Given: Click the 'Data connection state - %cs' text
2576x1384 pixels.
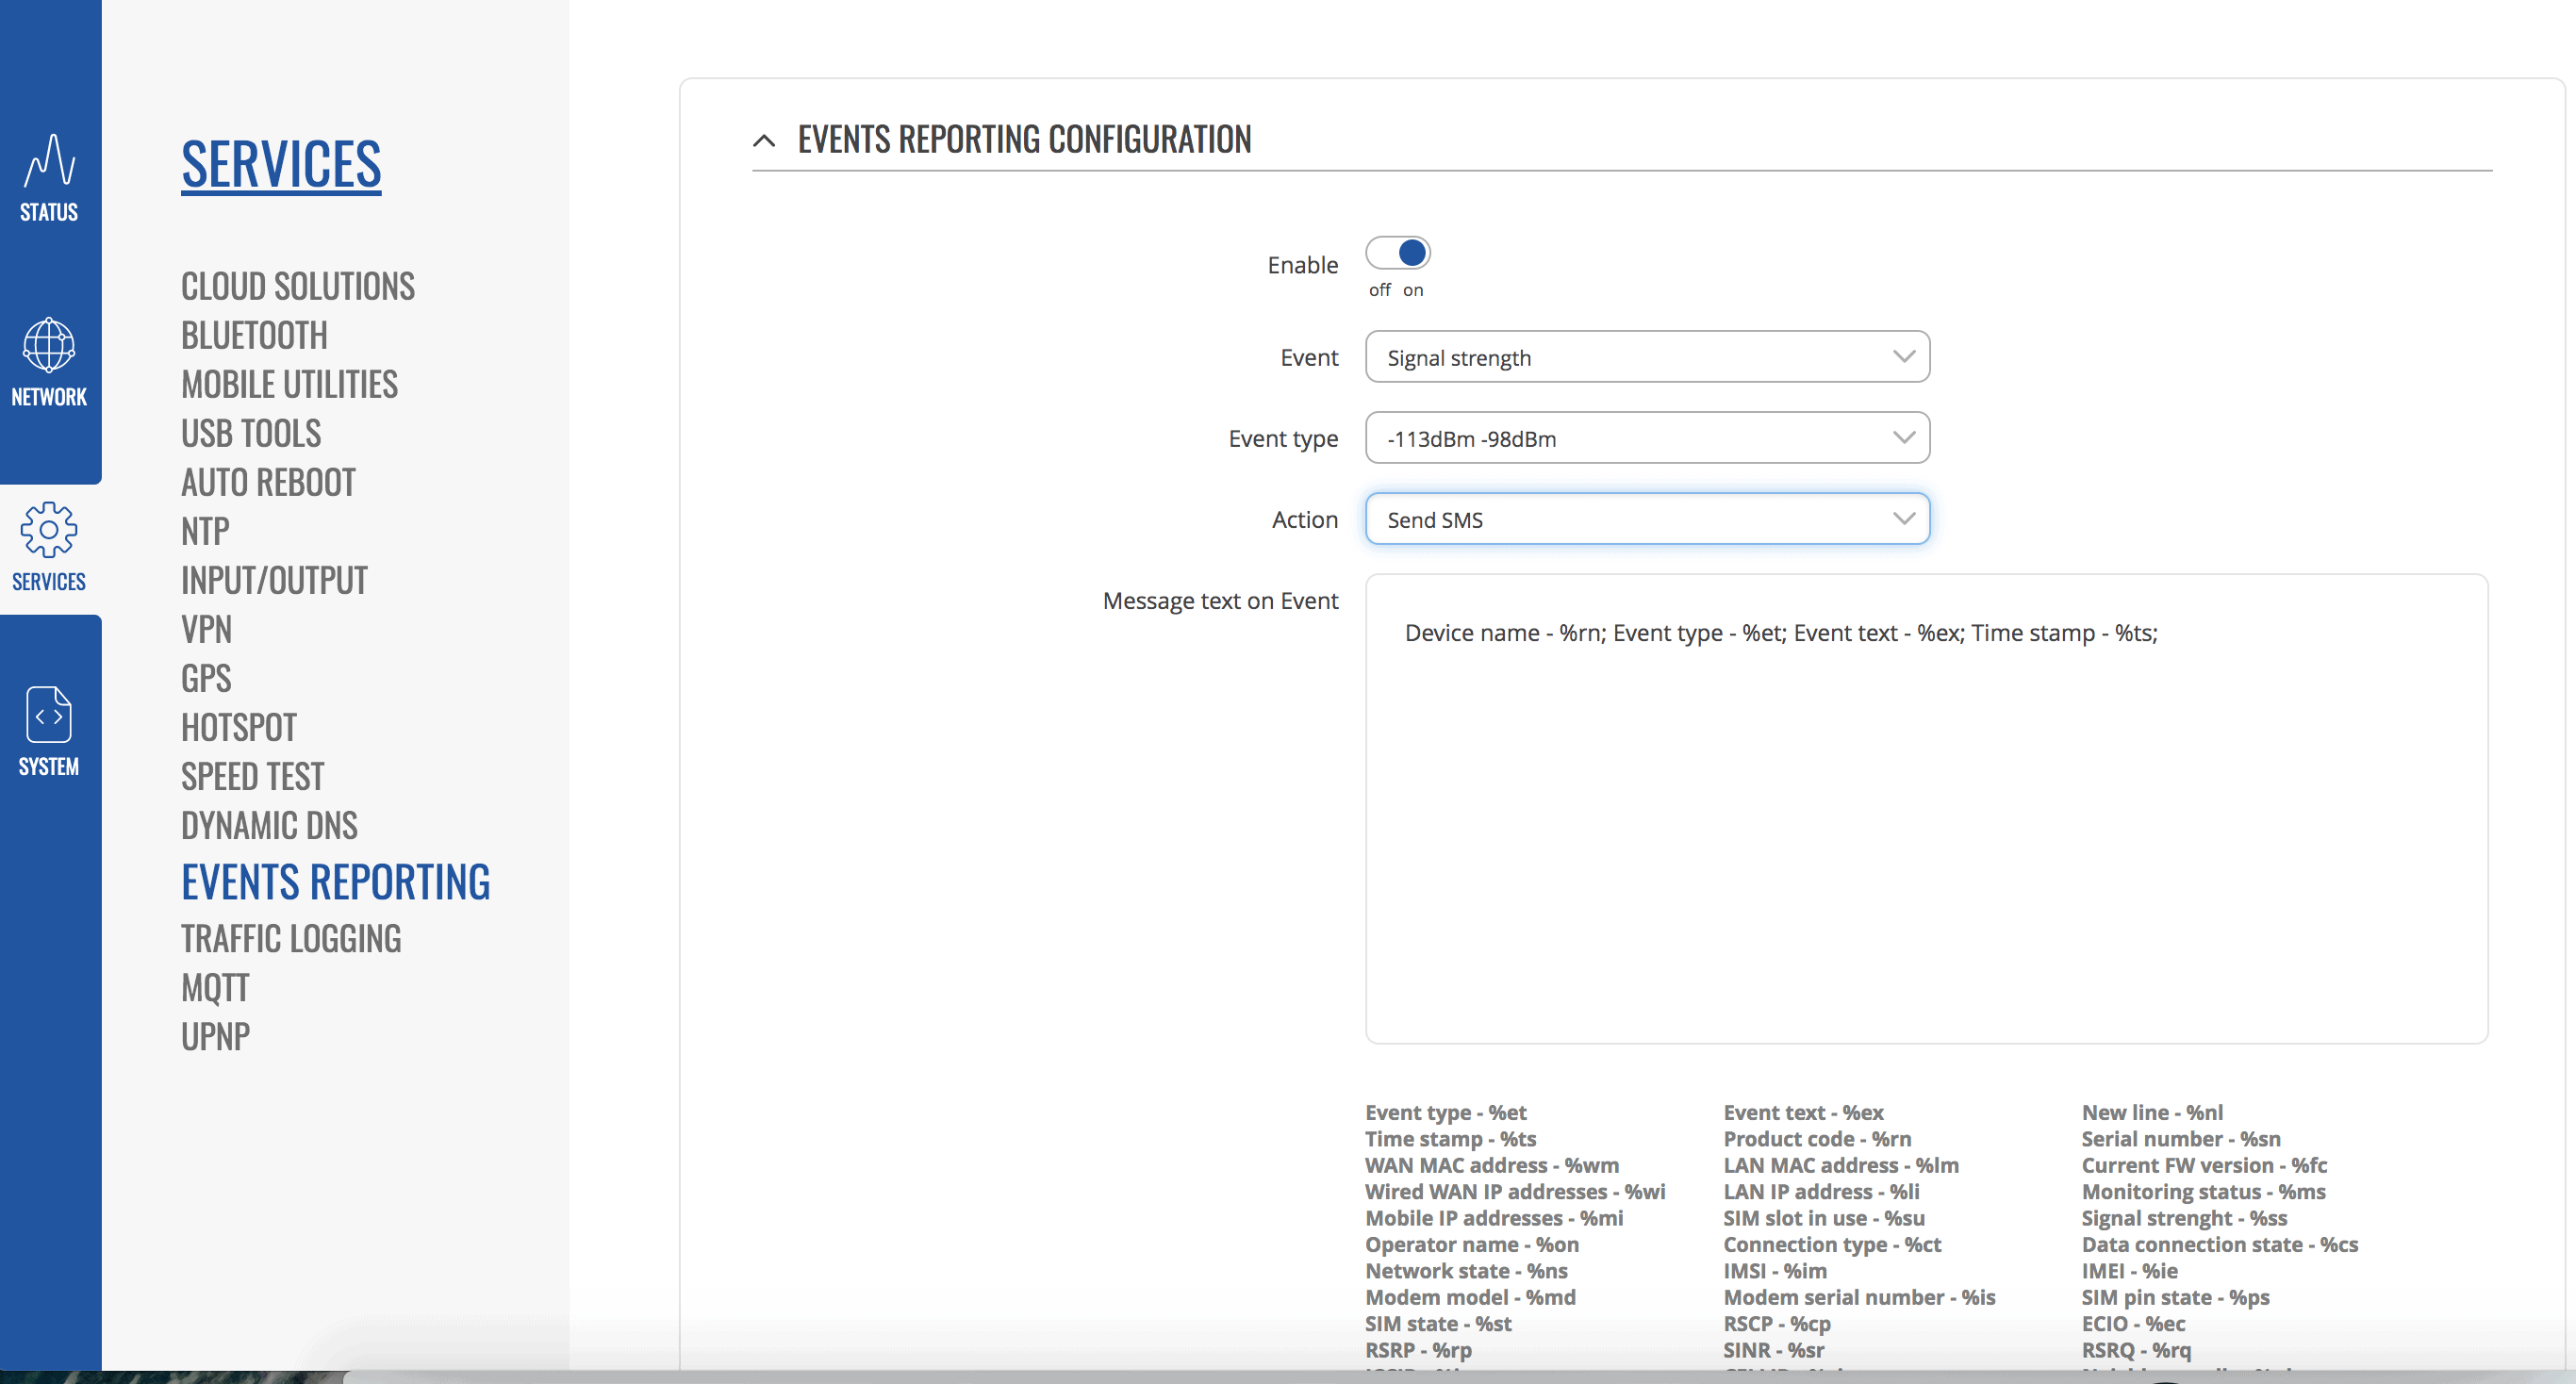Looking at the screenshot, I should (x=2220, y=1244).
